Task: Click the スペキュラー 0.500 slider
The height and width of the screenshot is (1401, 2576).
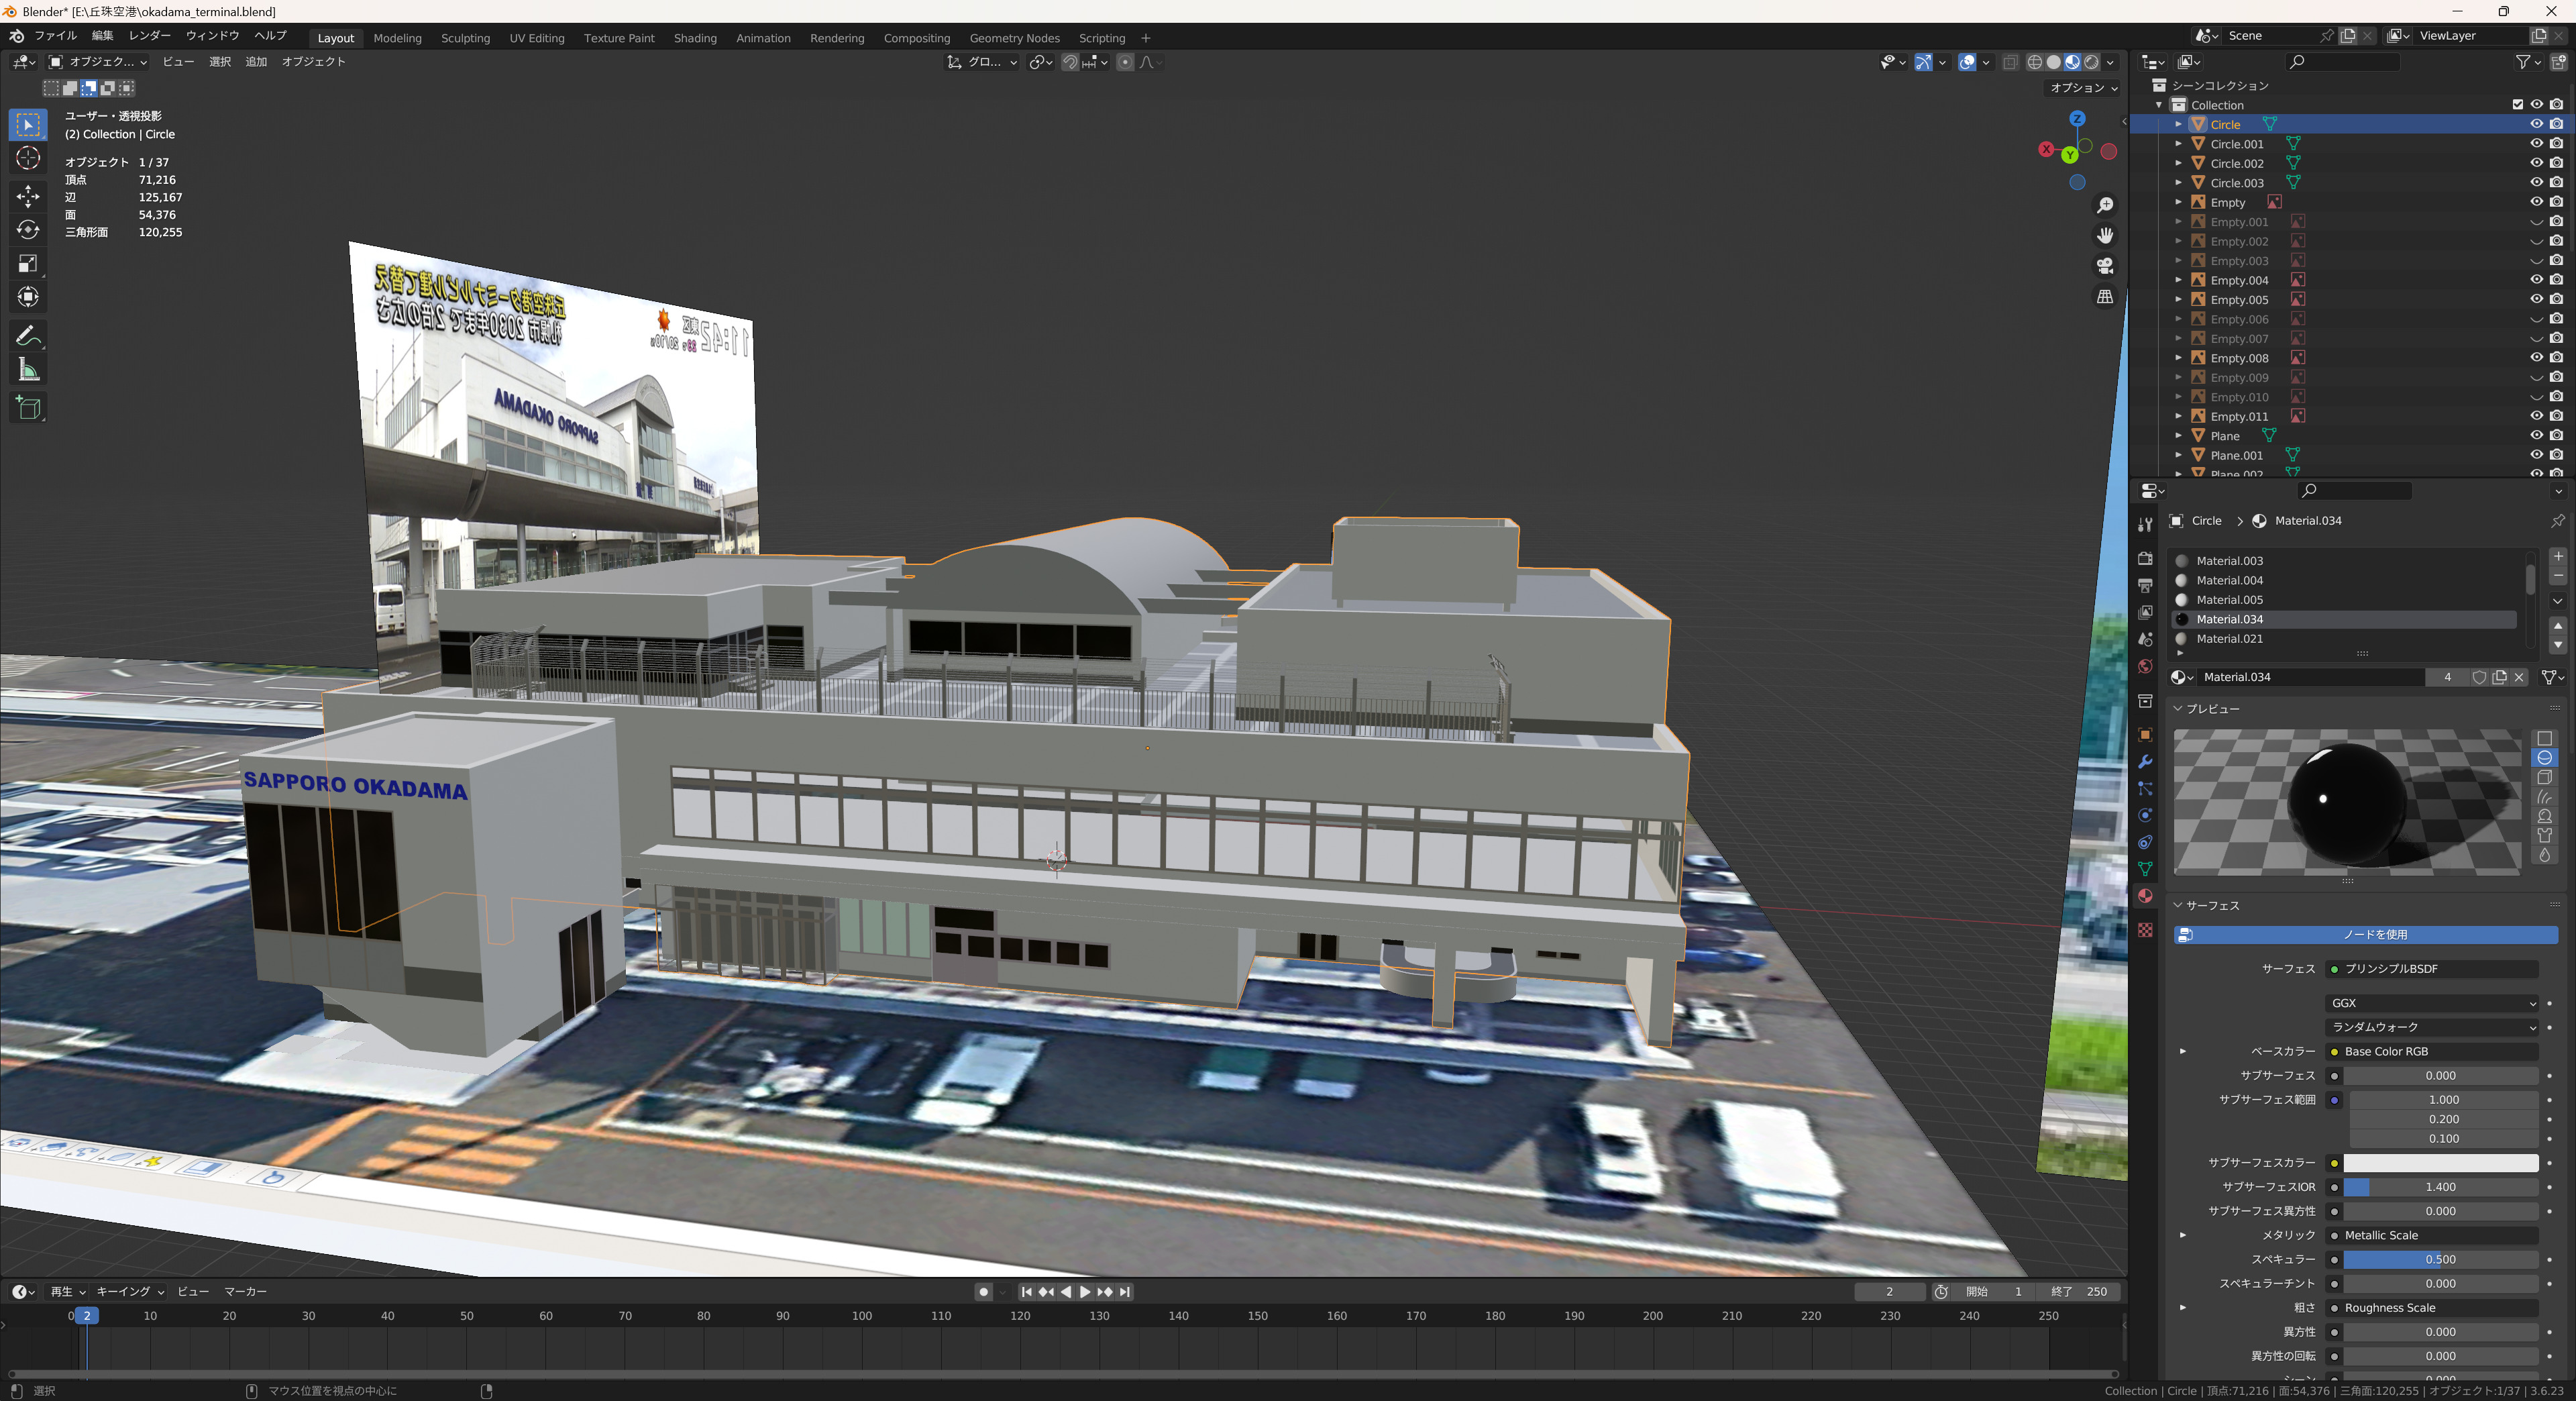Action: coord(2440,1260)
